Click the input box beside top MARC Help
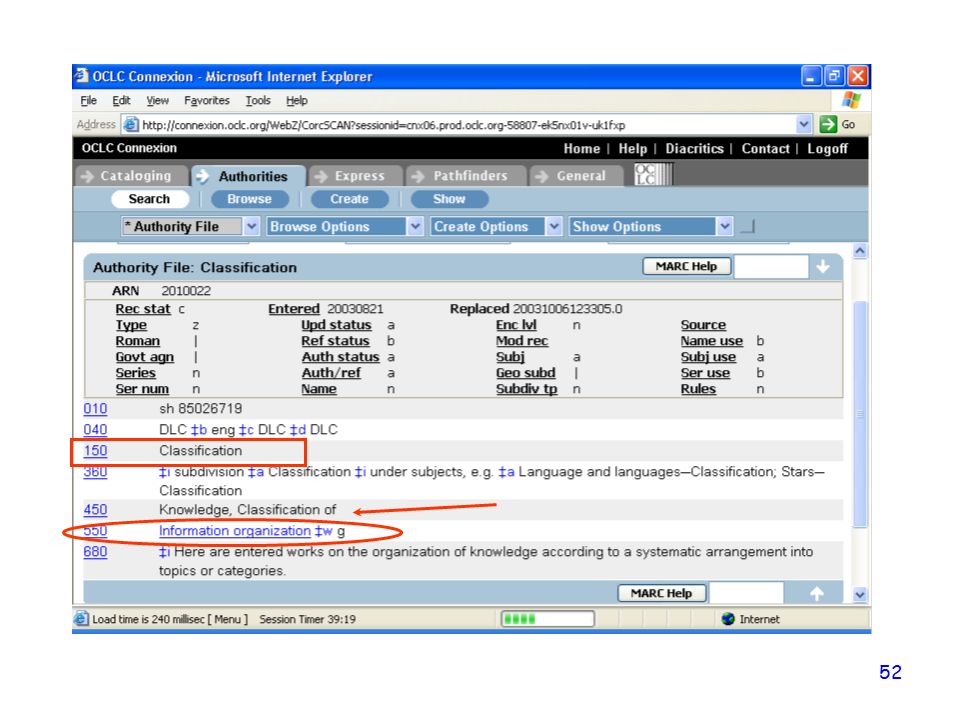Screen dimensions: 960x720 pyautogui.click(x=771, y=266)
